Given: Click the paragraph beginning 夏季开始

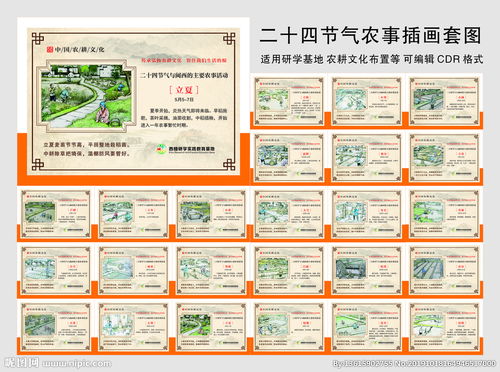Looking at the screenshot, I should click(184, 118).
